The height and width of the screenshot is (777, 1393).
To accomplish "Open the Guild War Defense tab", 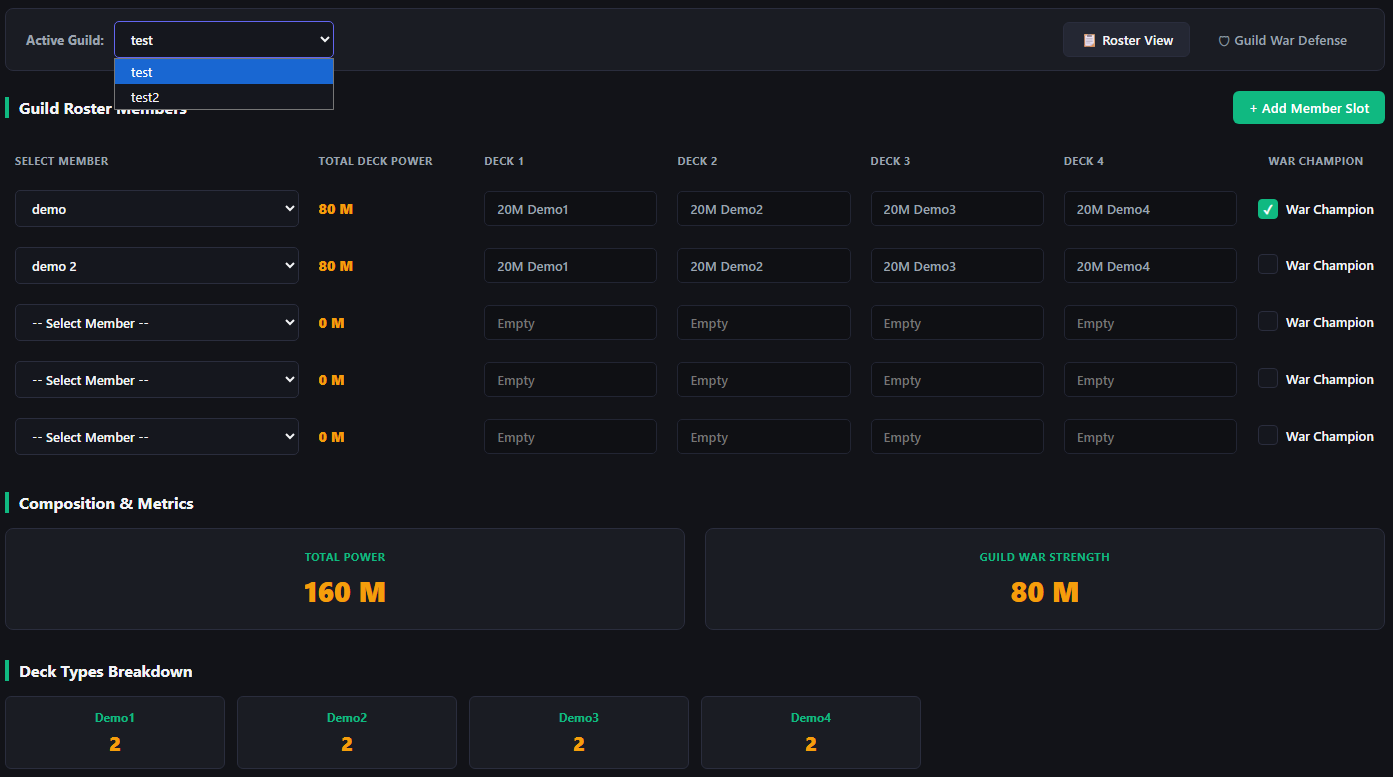I will [x=1282, y=40].
